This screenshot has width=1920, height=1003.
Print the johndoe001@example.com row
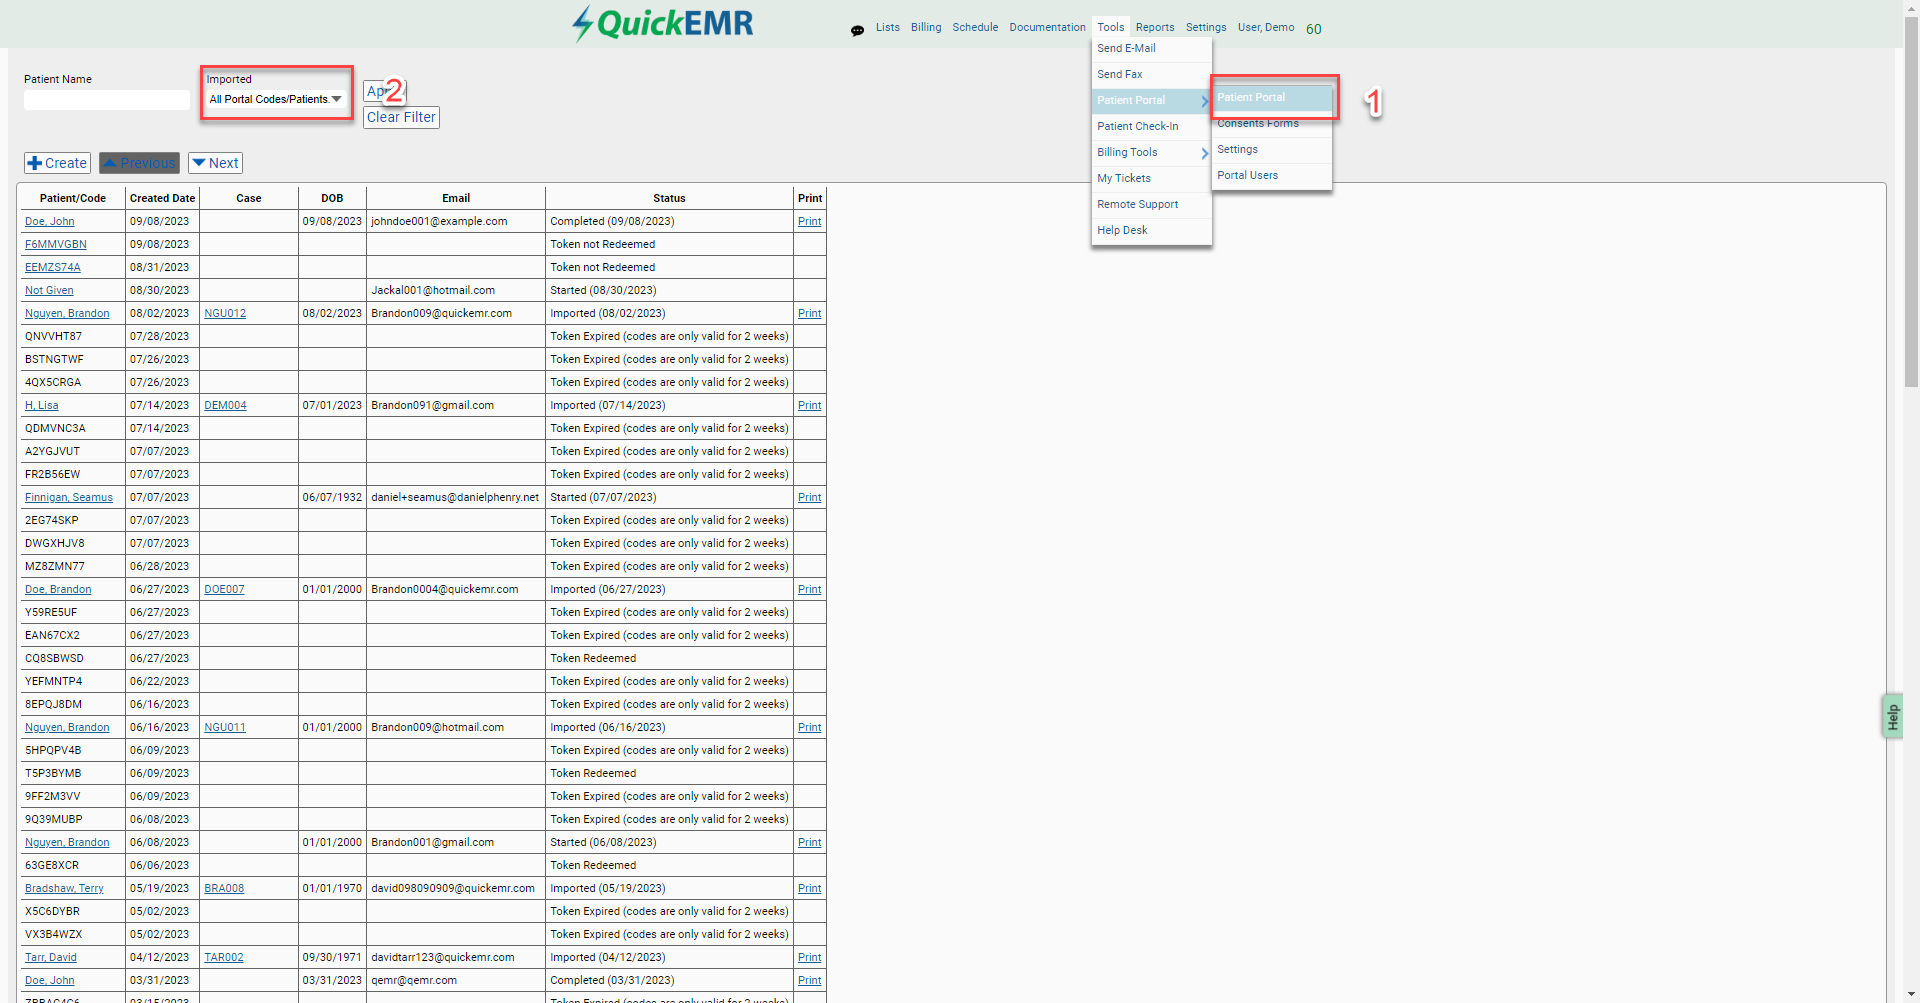(810, 221)
